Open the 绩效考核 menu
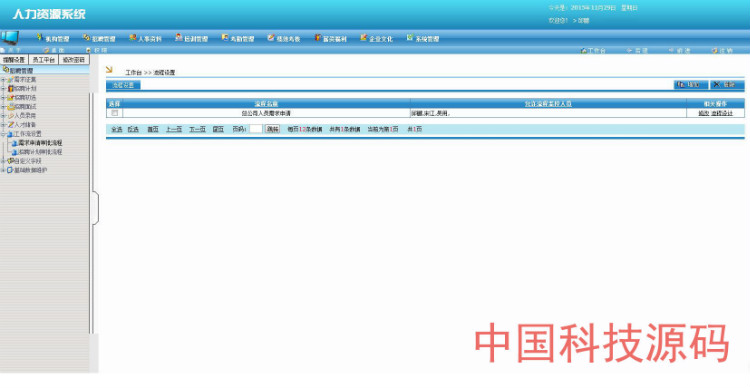 tap(284, 38)
